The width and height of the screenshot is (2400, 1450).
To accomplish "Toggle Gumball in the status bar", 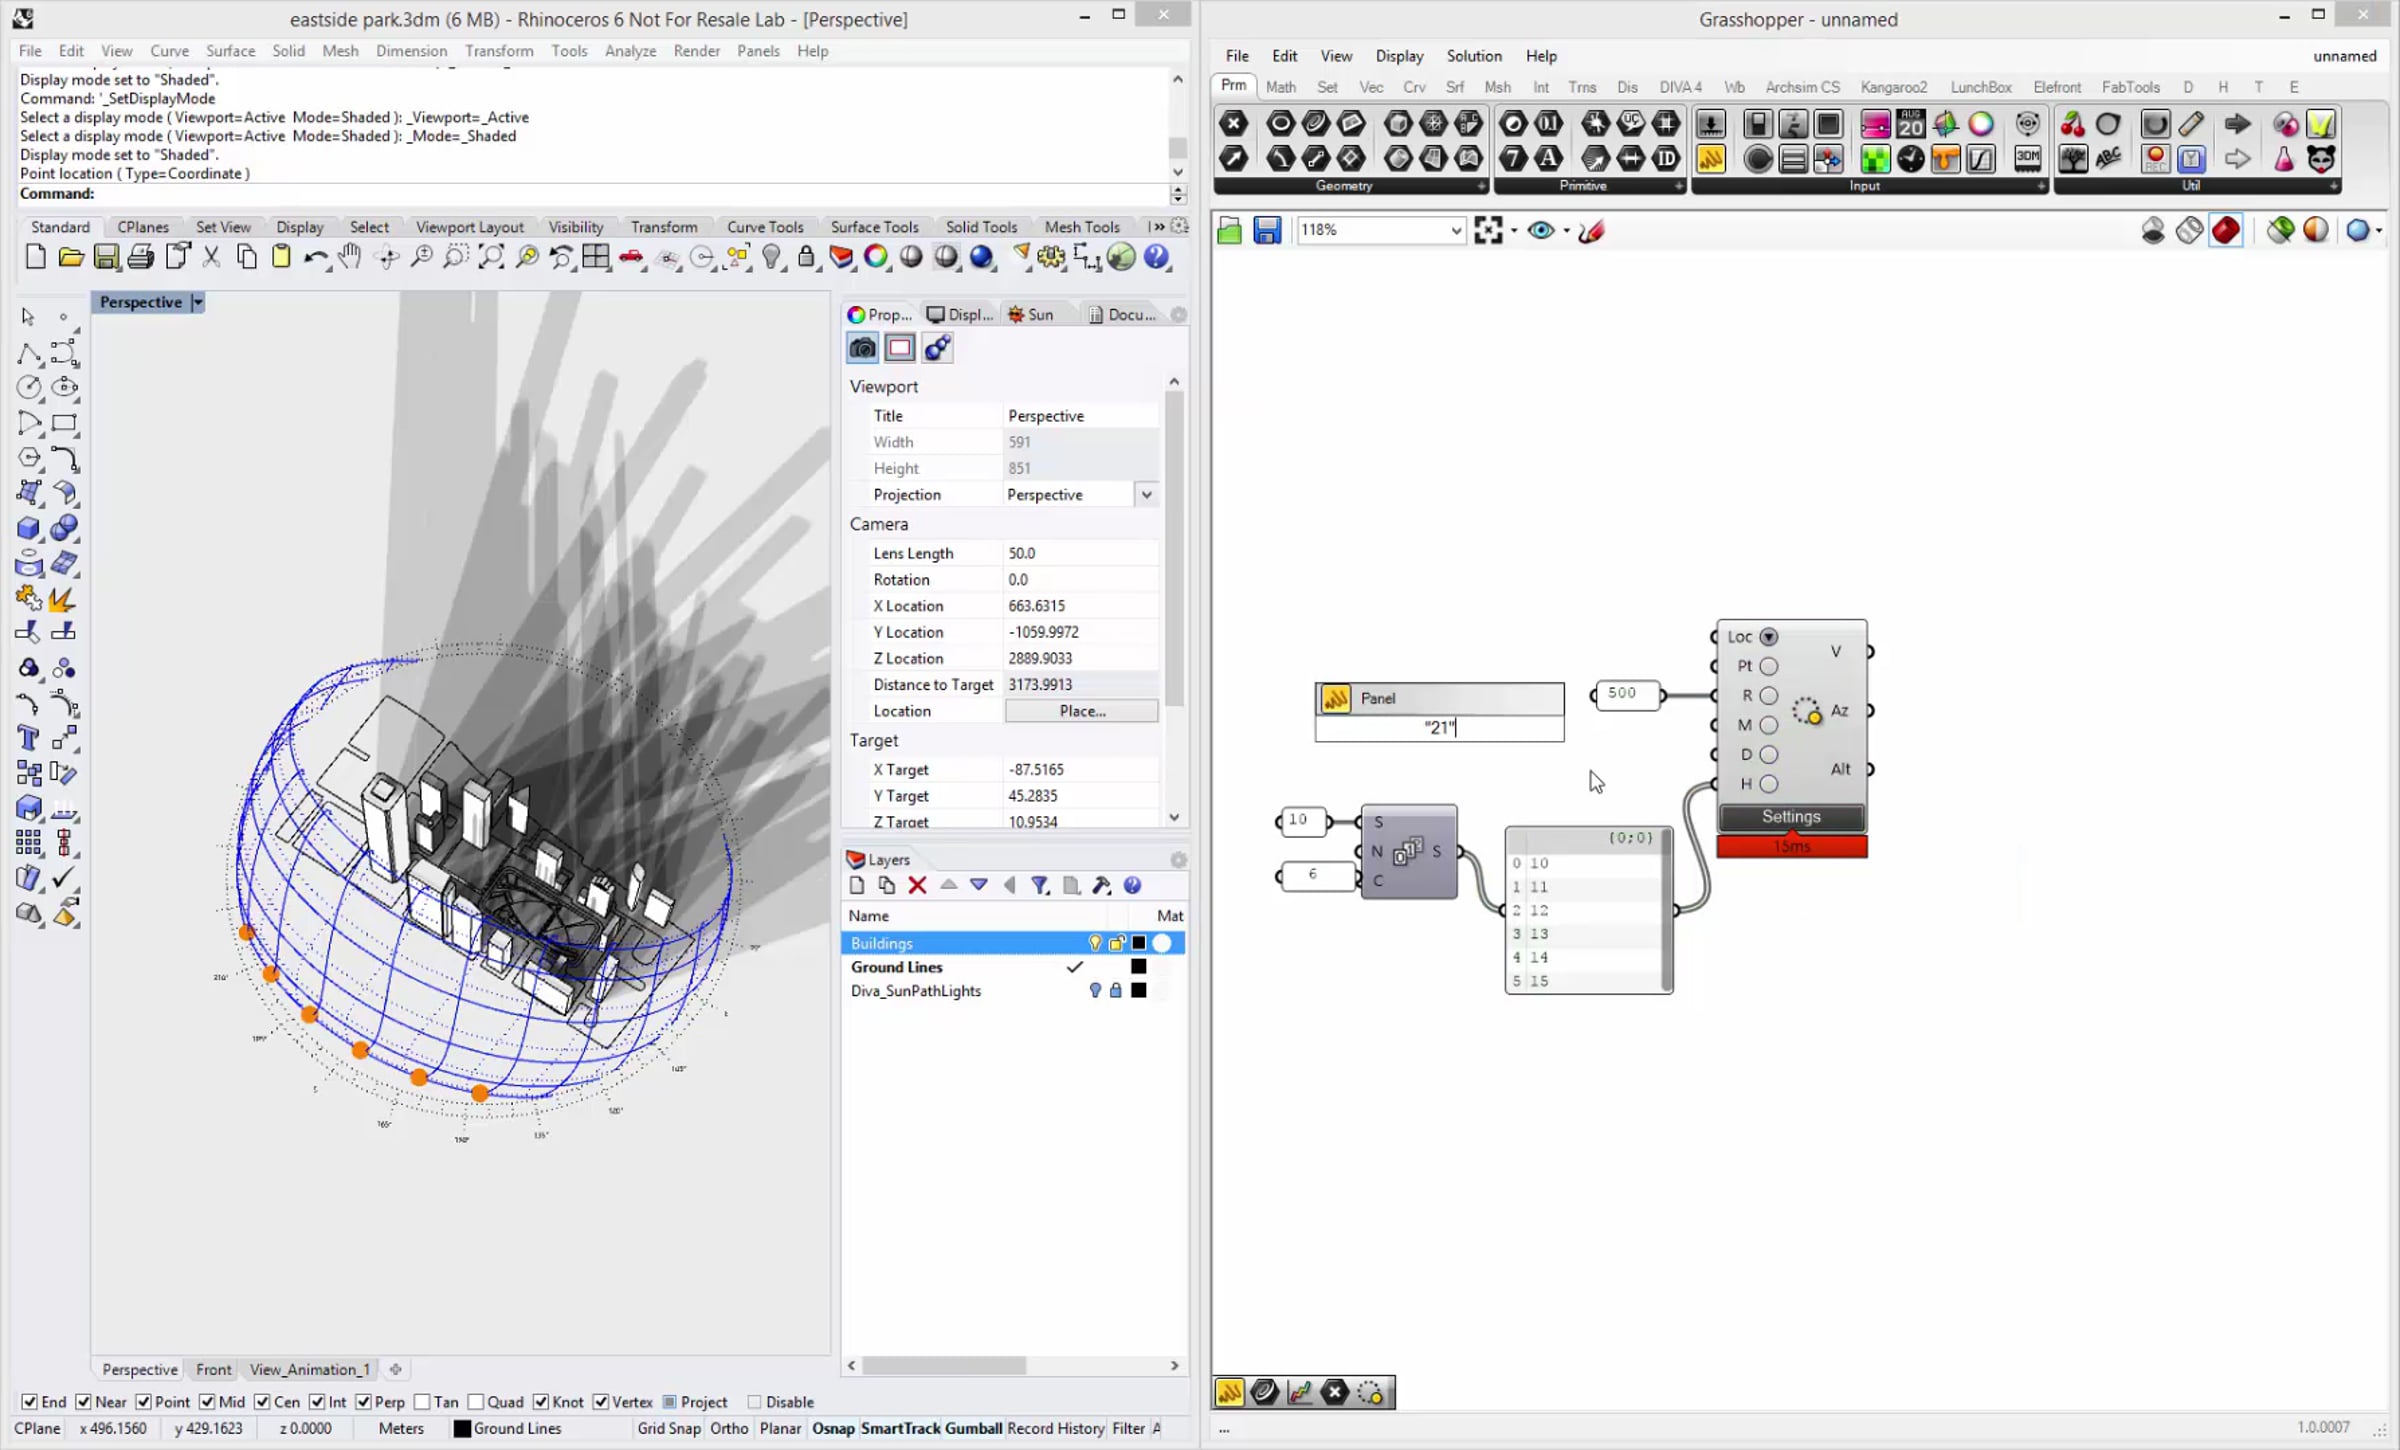I will point(973,1428).
